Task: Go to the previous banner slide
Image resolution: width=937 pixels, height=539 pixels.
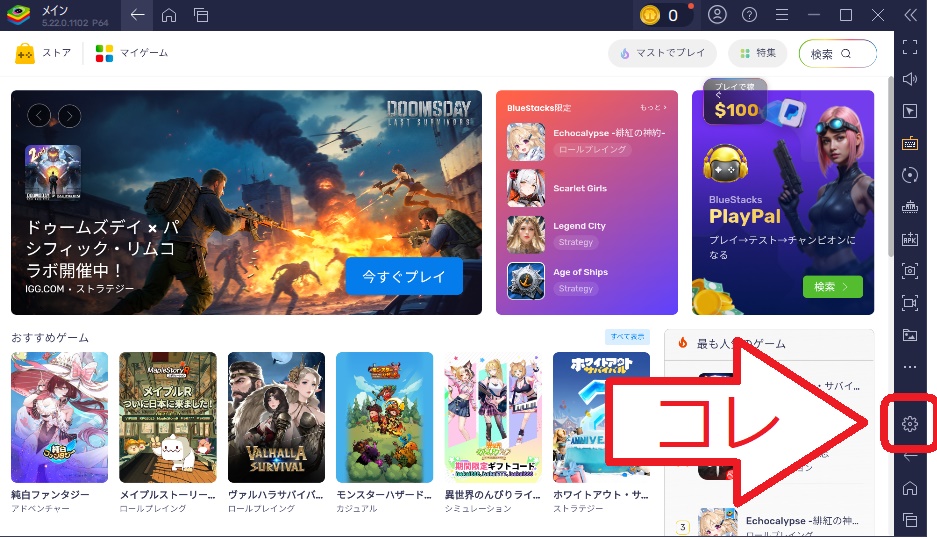Action: [x=39, y=116]
